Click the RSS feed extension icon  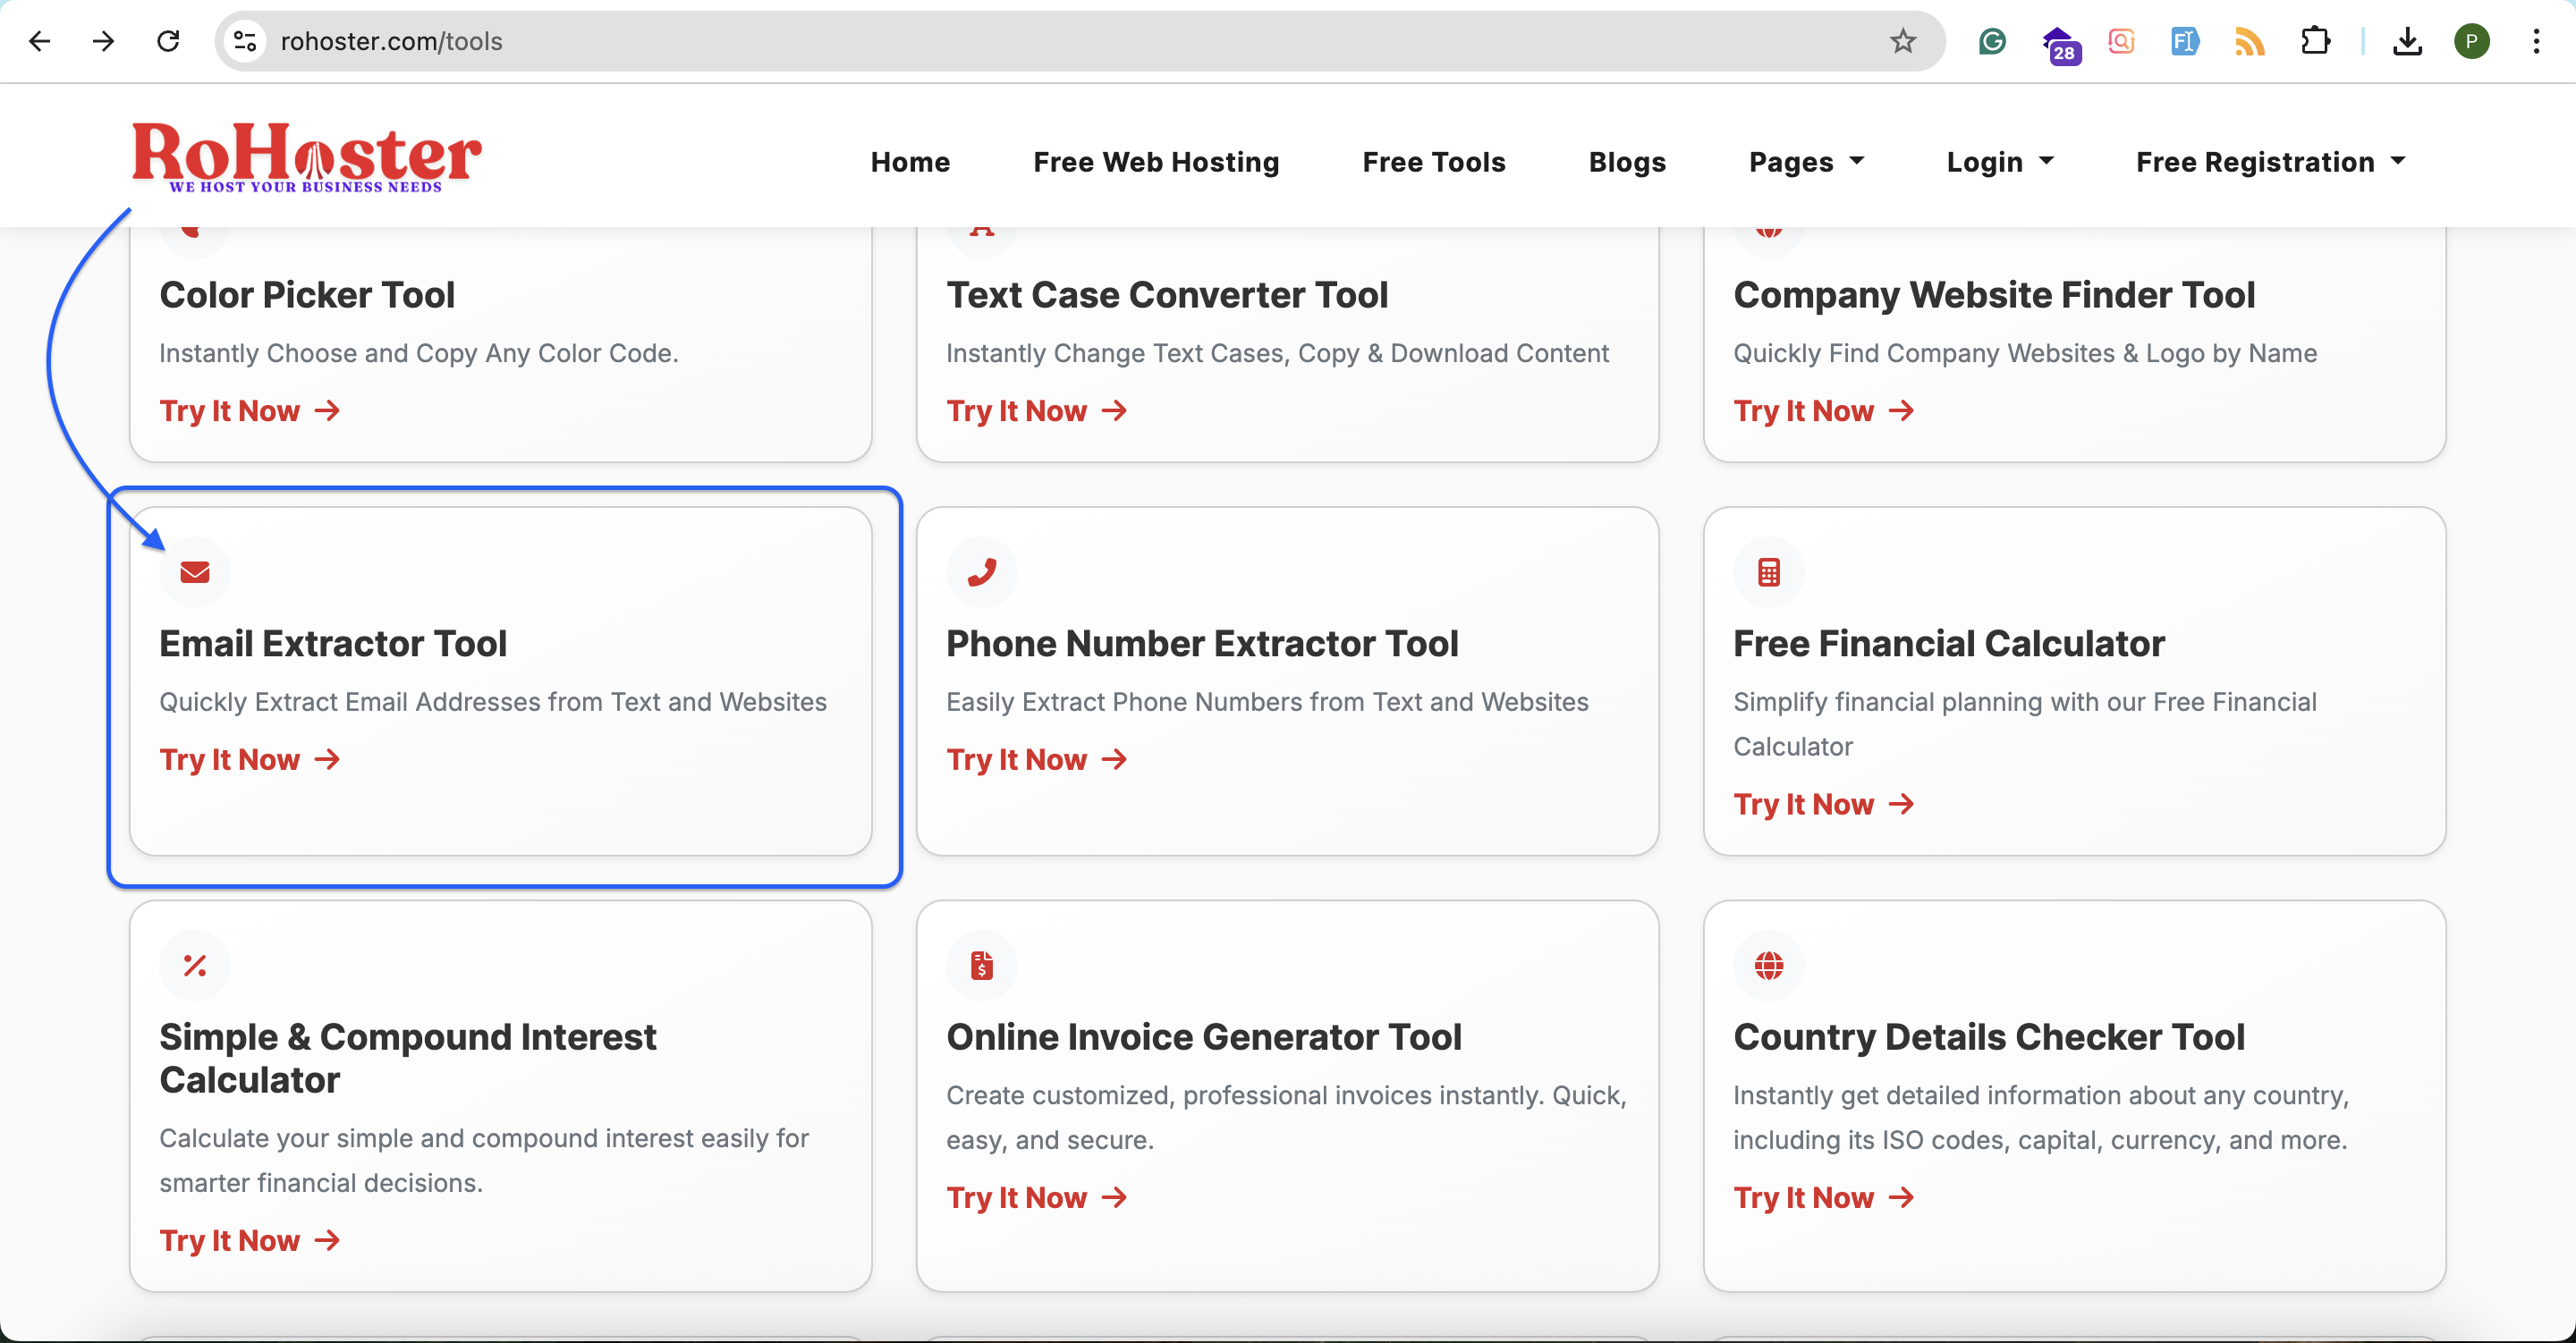[2249, 41]
